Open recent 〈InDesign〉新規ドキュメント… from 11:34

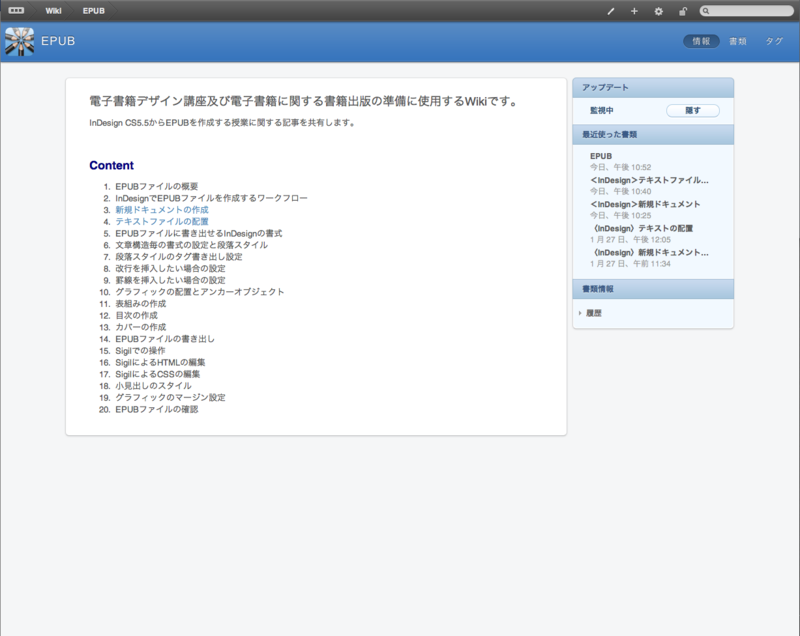click(x=649, y=252)
